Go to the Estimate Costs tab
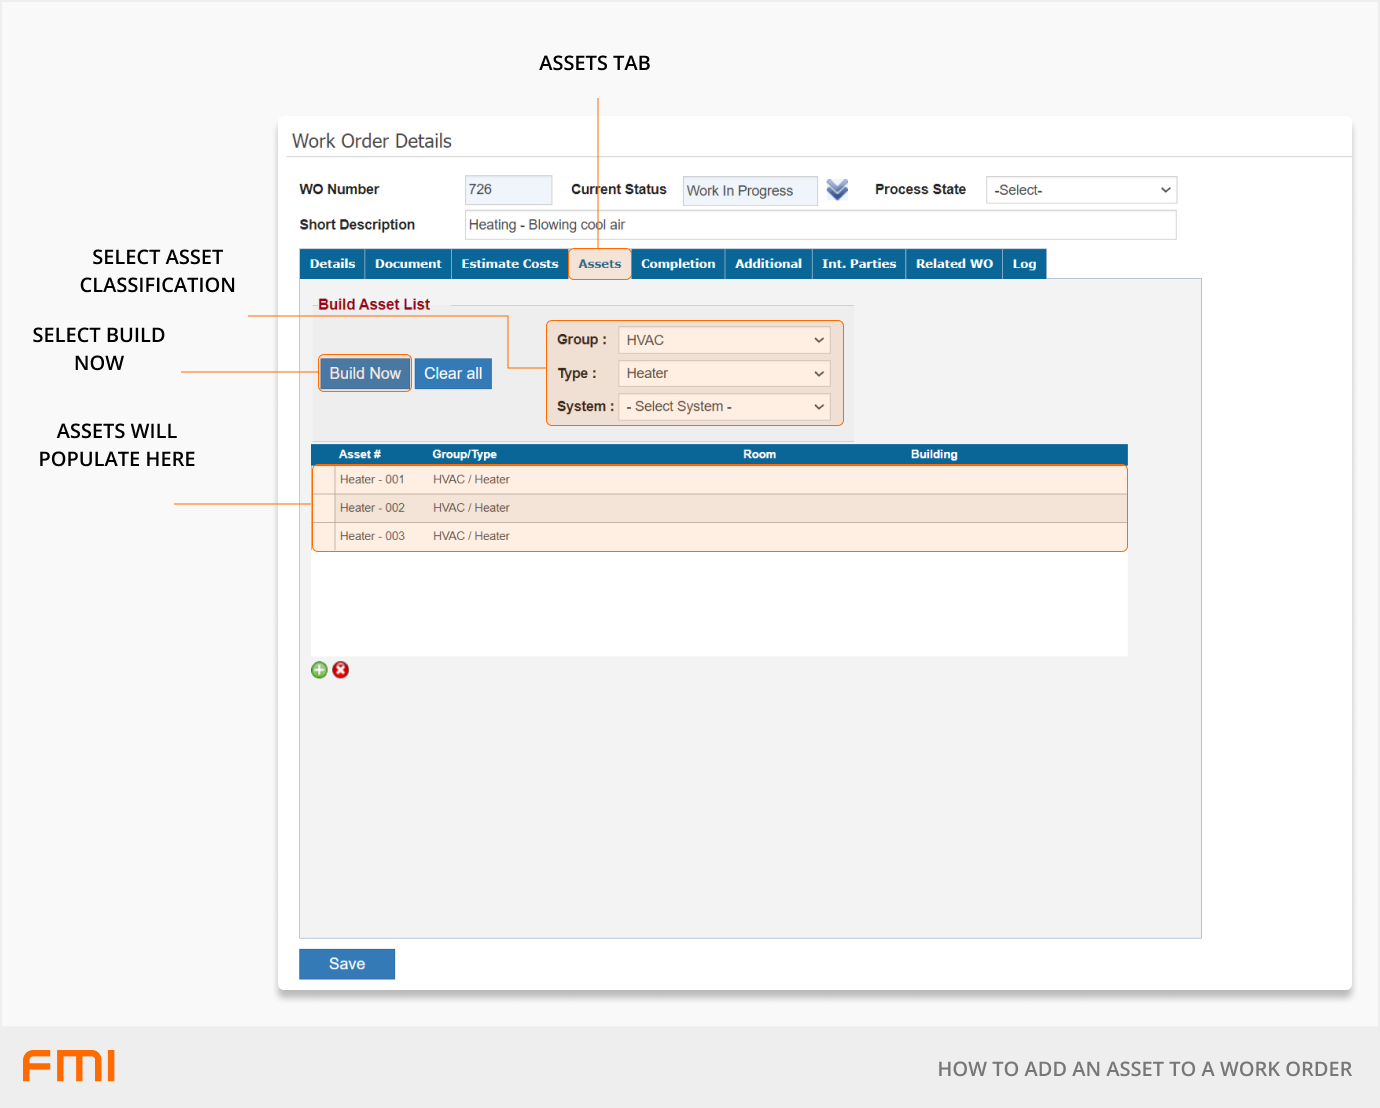 click(x=509, y=264)
